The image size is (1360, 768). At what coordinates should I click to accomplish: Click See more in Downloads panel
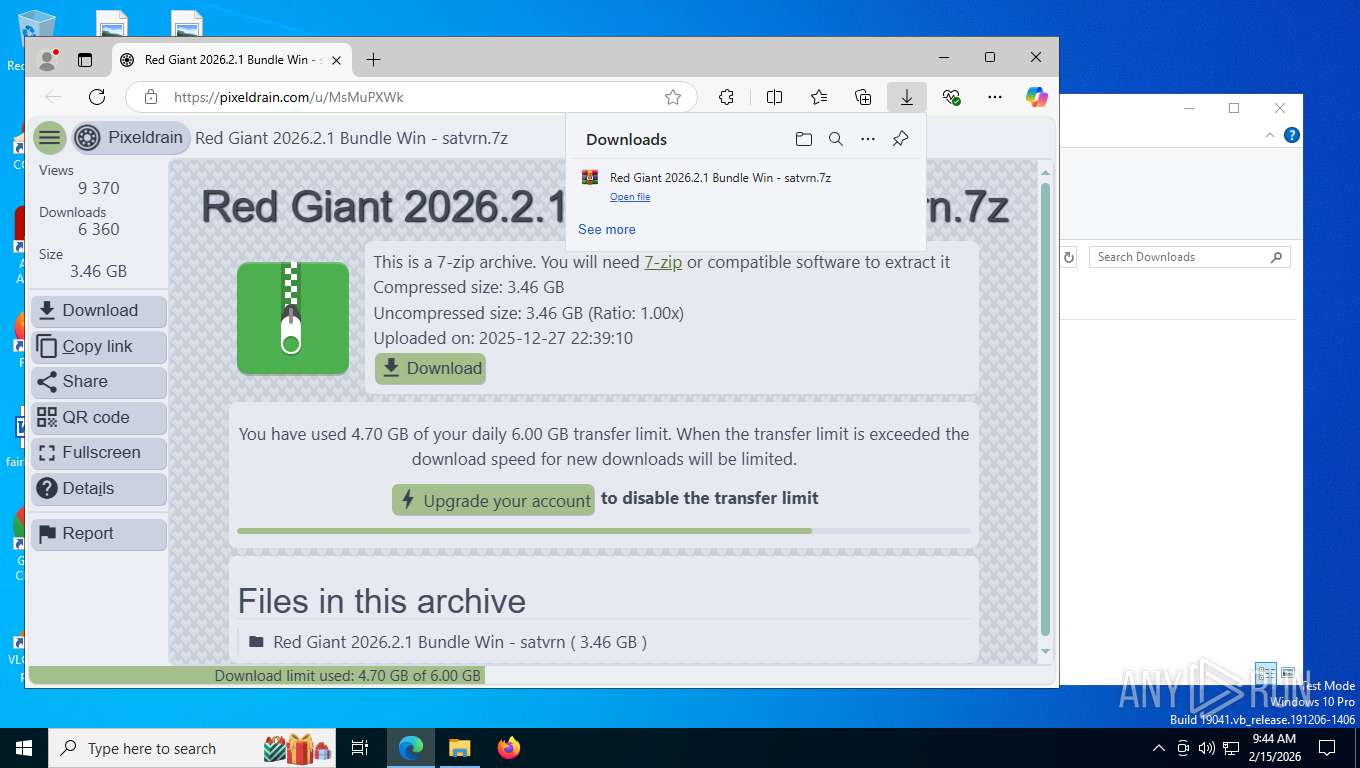607,229
